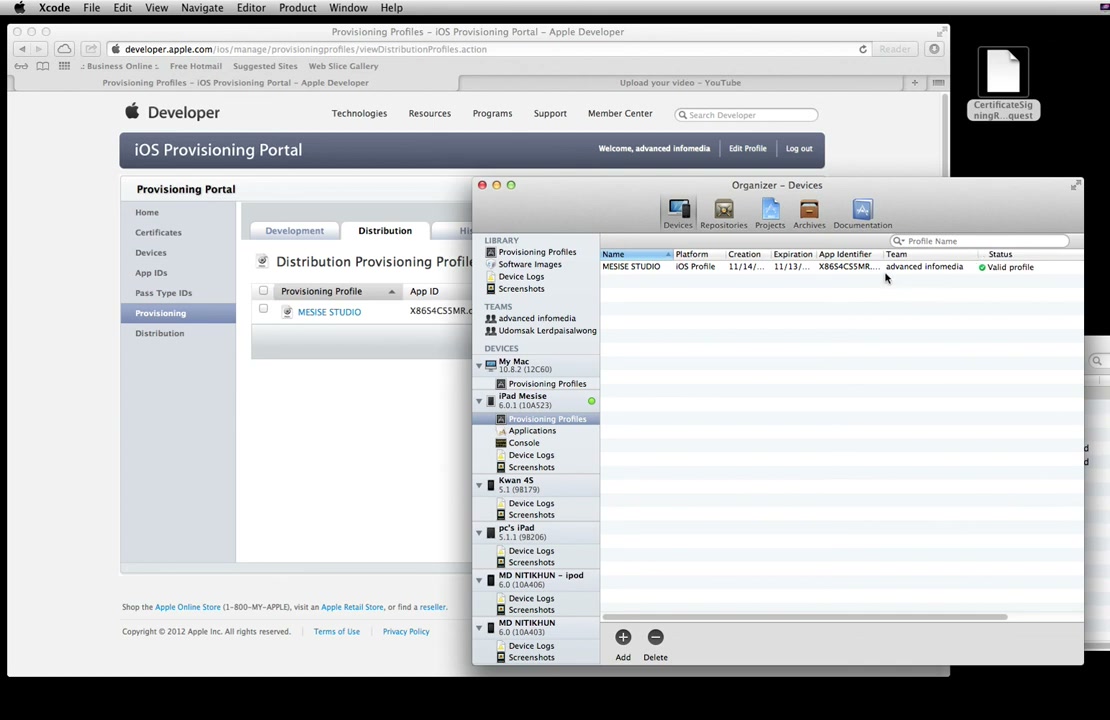
Task: Open Repositories in Organizer toolbar
Action: pyautogui.click(x=723, y=213)
